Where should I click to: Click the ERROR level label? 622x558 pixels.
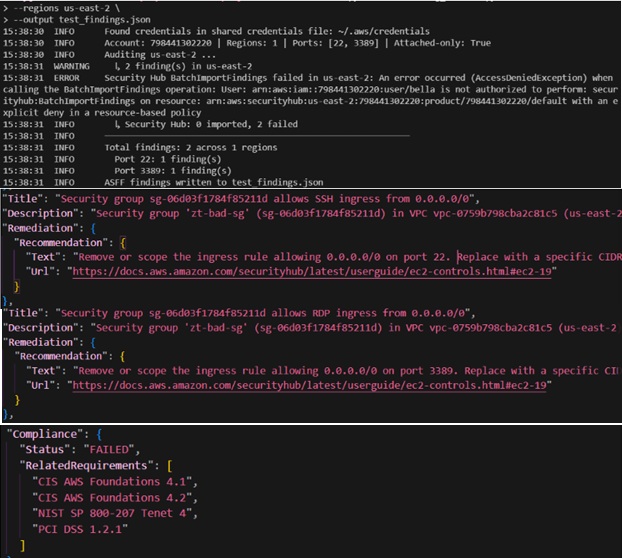click(67, 78)
